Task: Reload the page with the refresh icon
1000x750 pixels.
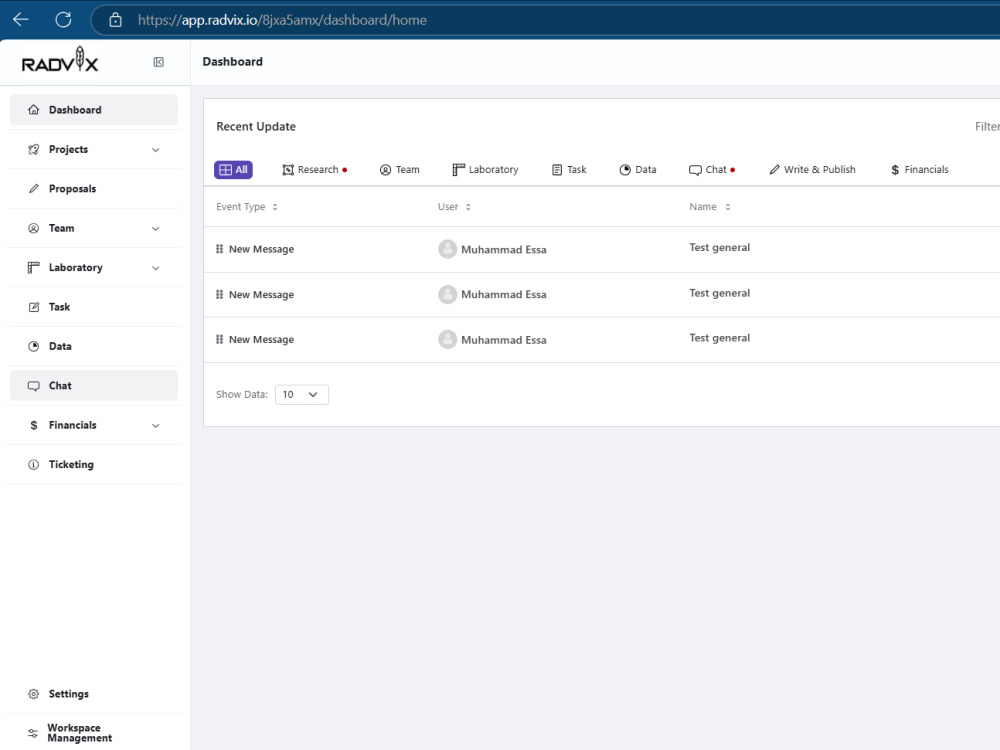Action: 63,20
